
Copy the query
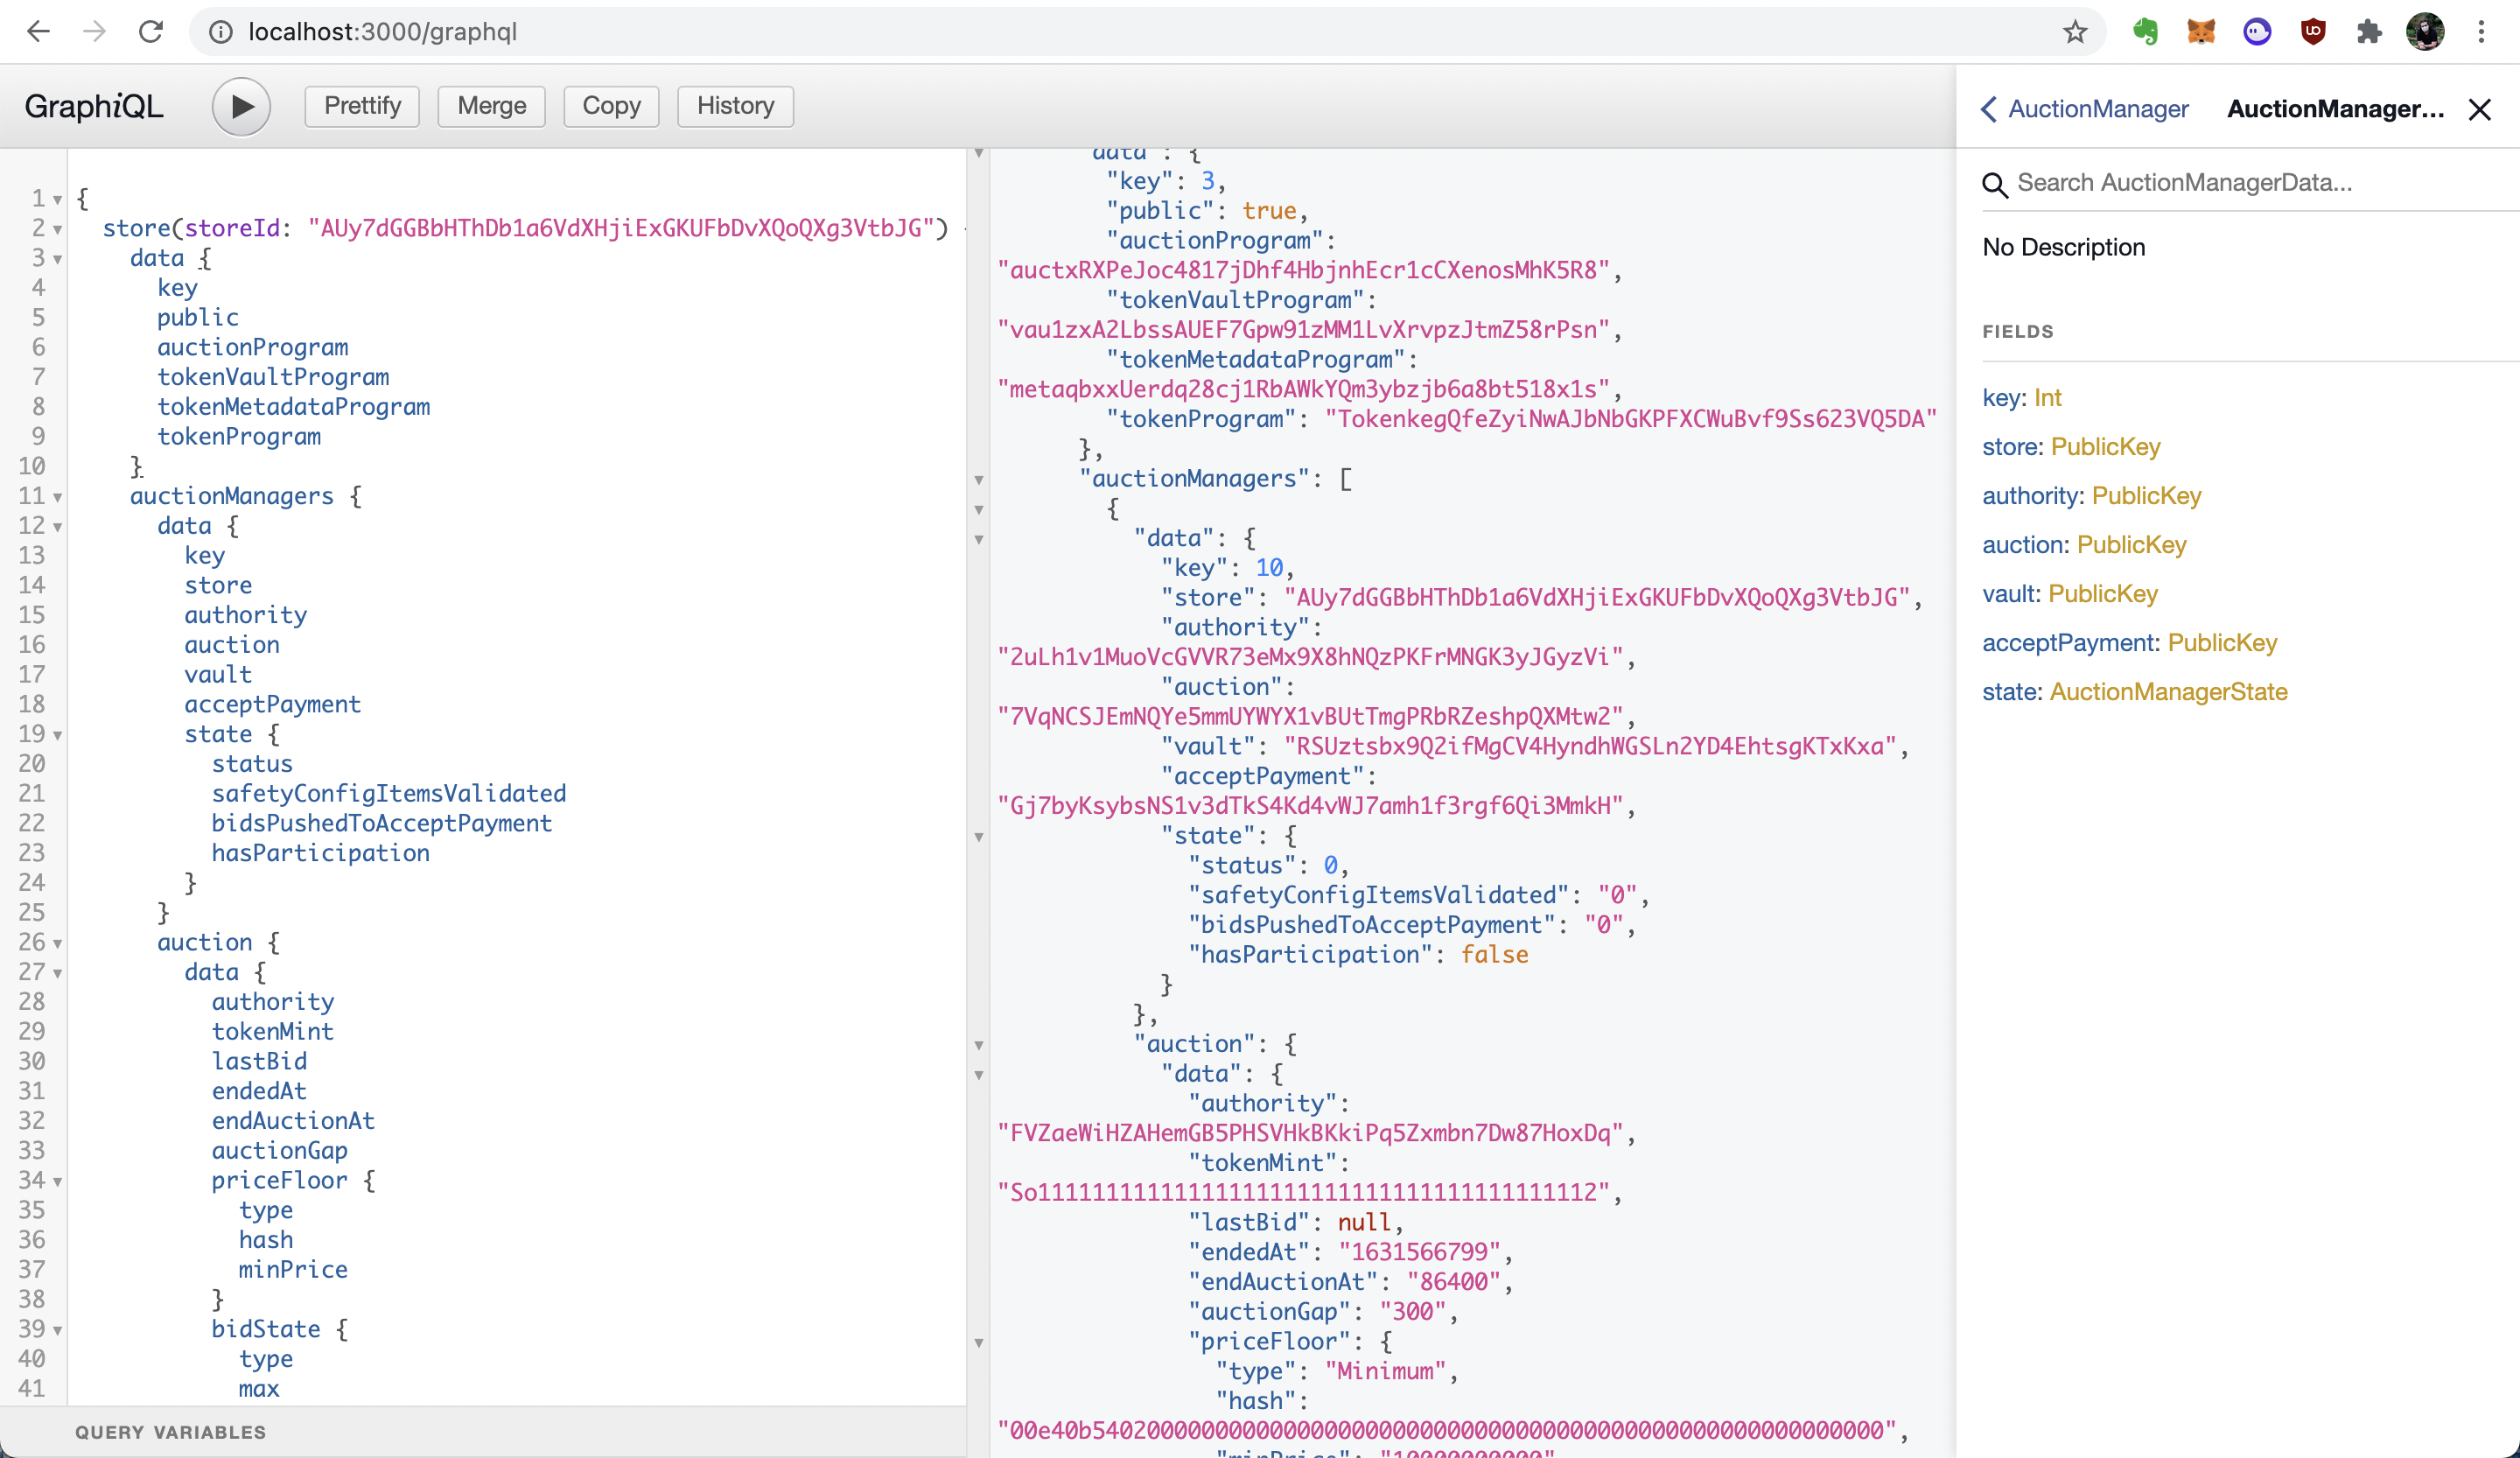611,106
